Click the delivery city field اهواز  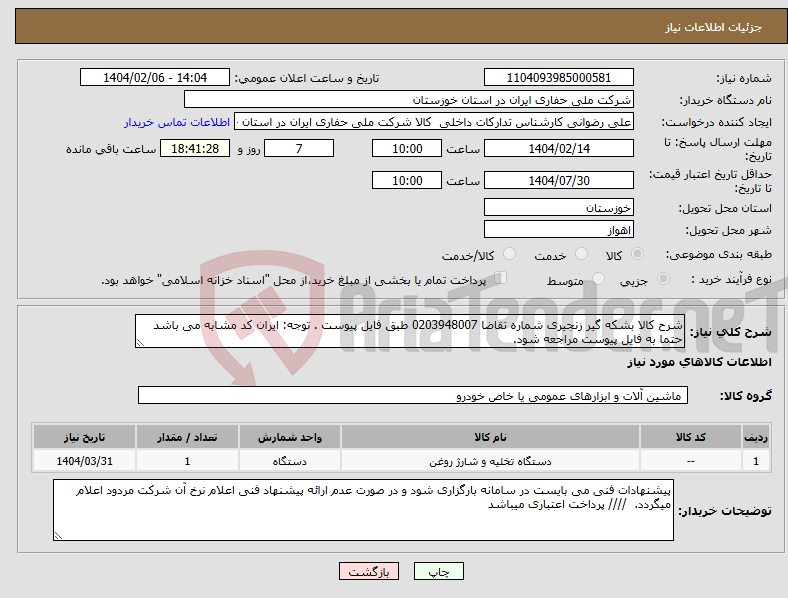[558, 229]
